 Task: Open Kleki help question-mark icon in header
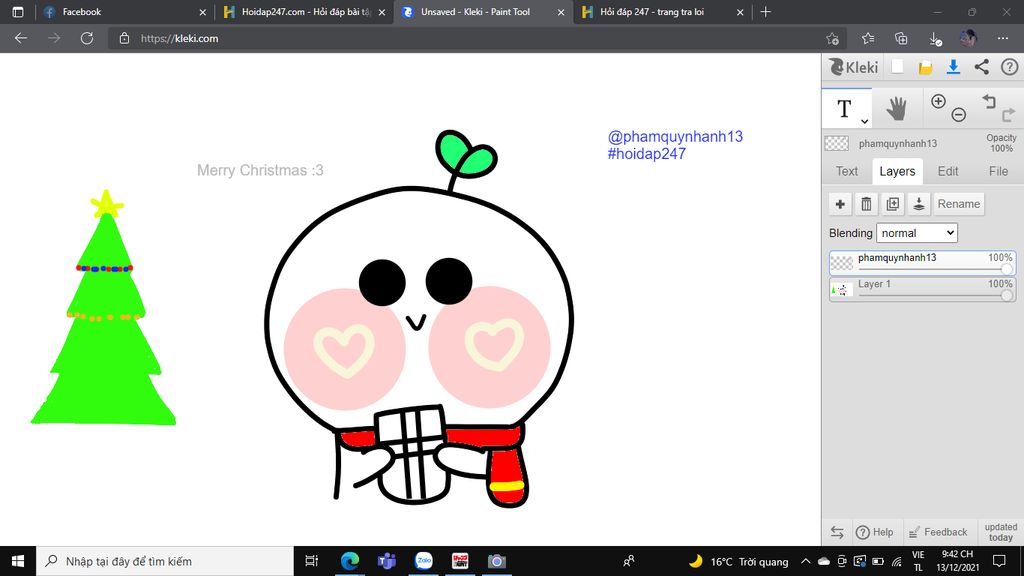tap(1009, 67)
